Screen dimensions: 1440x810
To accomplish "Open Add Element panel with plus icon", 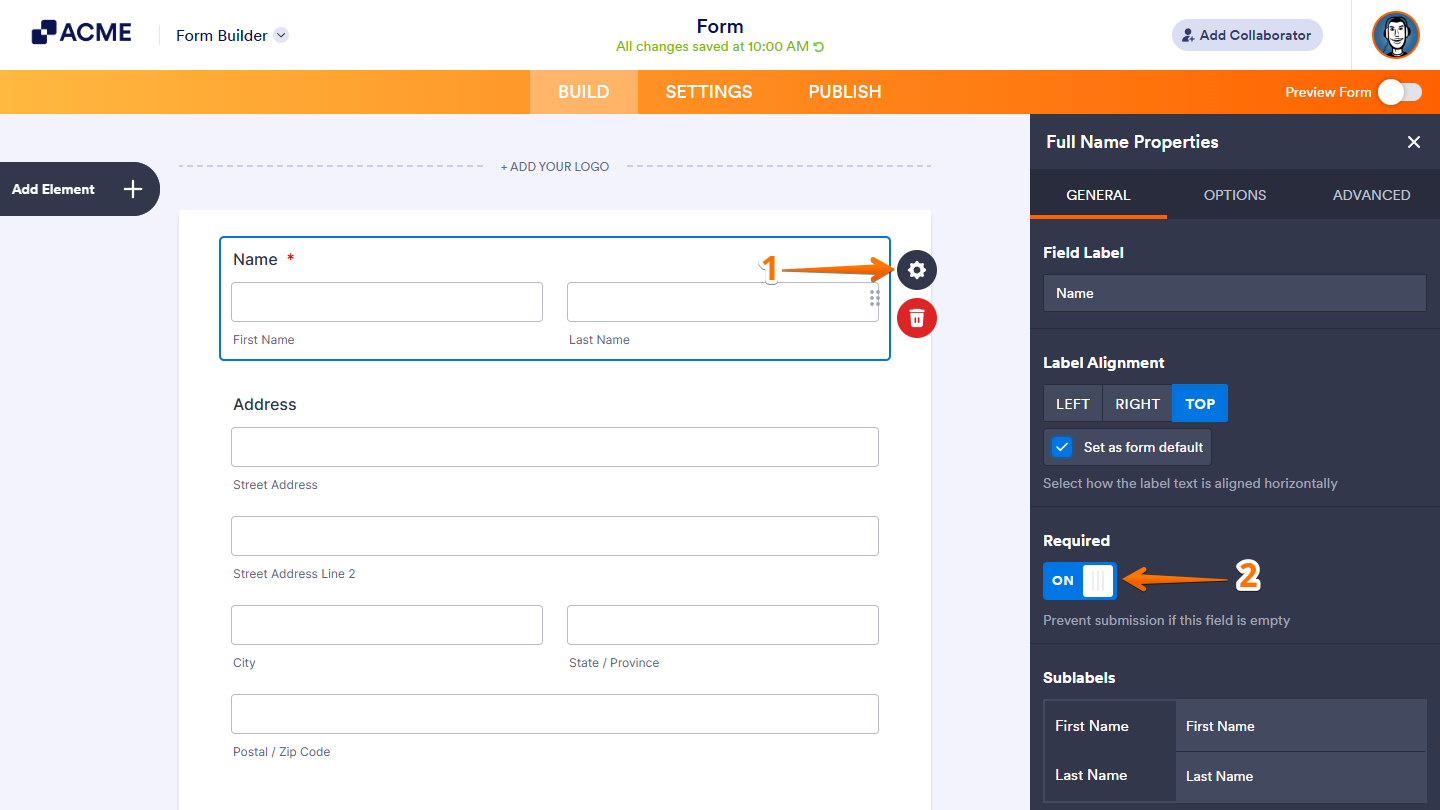I will pyautogui.click(x=131, y=188).
